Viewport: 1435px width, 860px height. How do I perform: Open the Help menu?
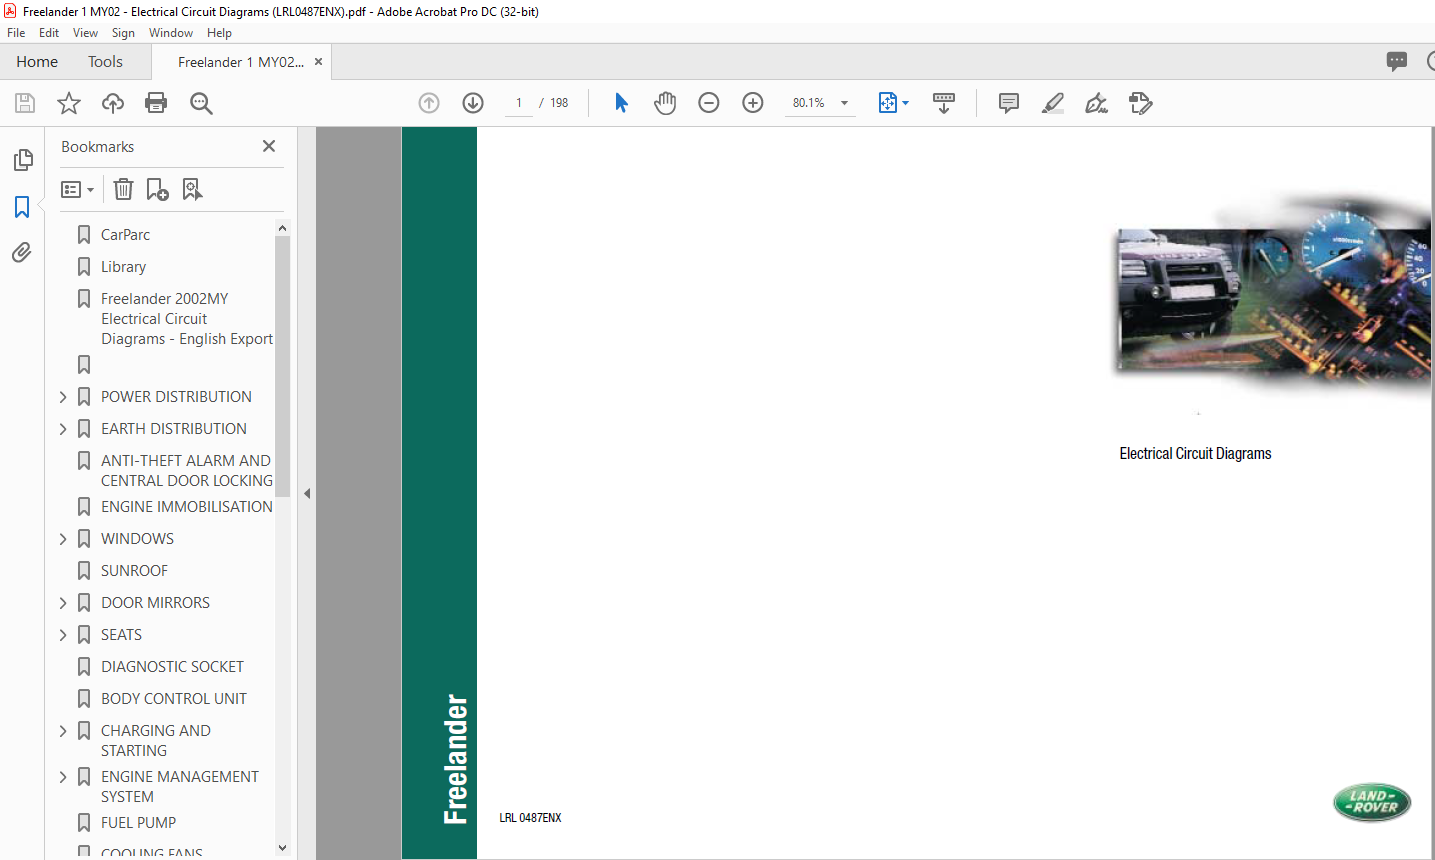[219, 33]
